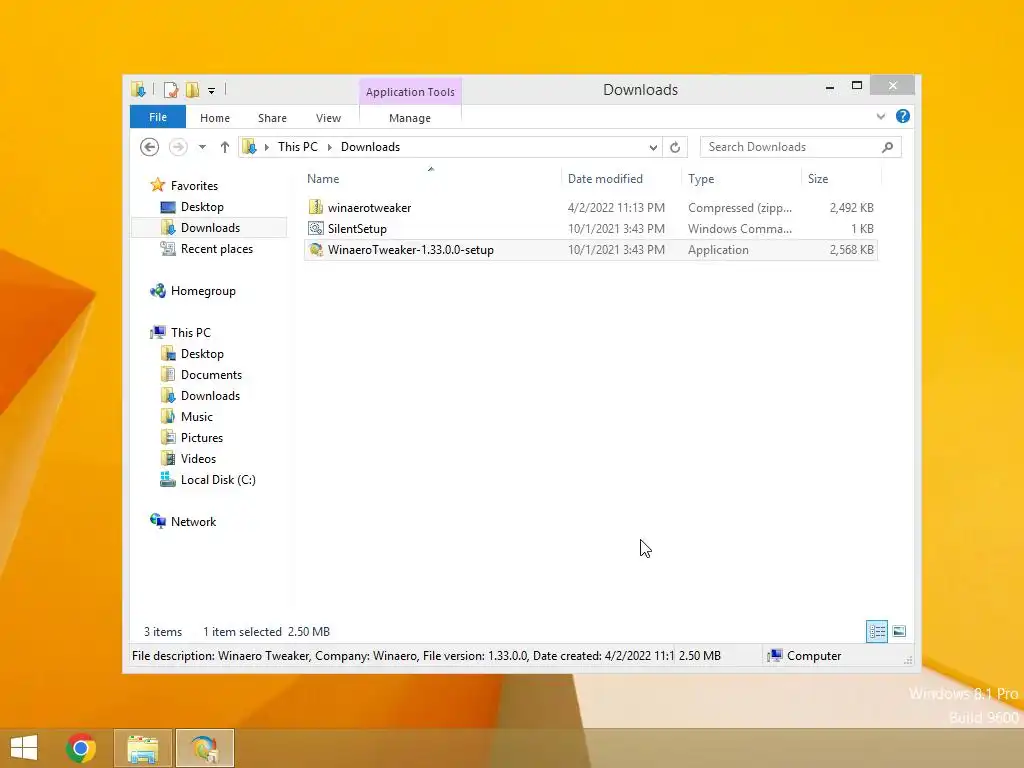Switch to the Home ribbon tab

pyautogui.click(x=215, y=118)
